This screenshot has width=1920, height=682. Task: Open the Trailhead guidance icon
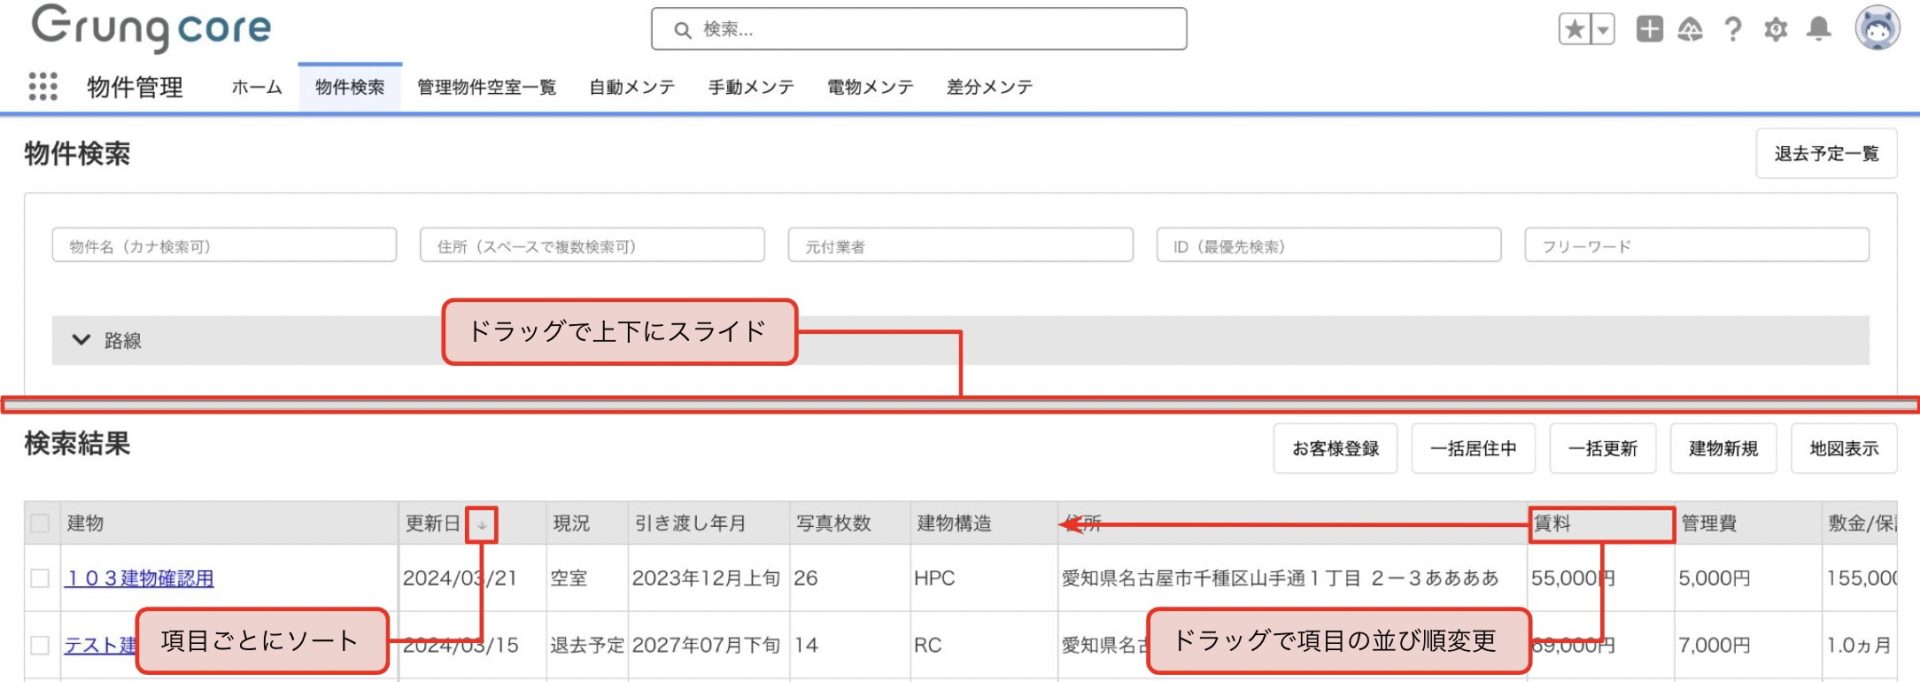(x=1690, y=29)
